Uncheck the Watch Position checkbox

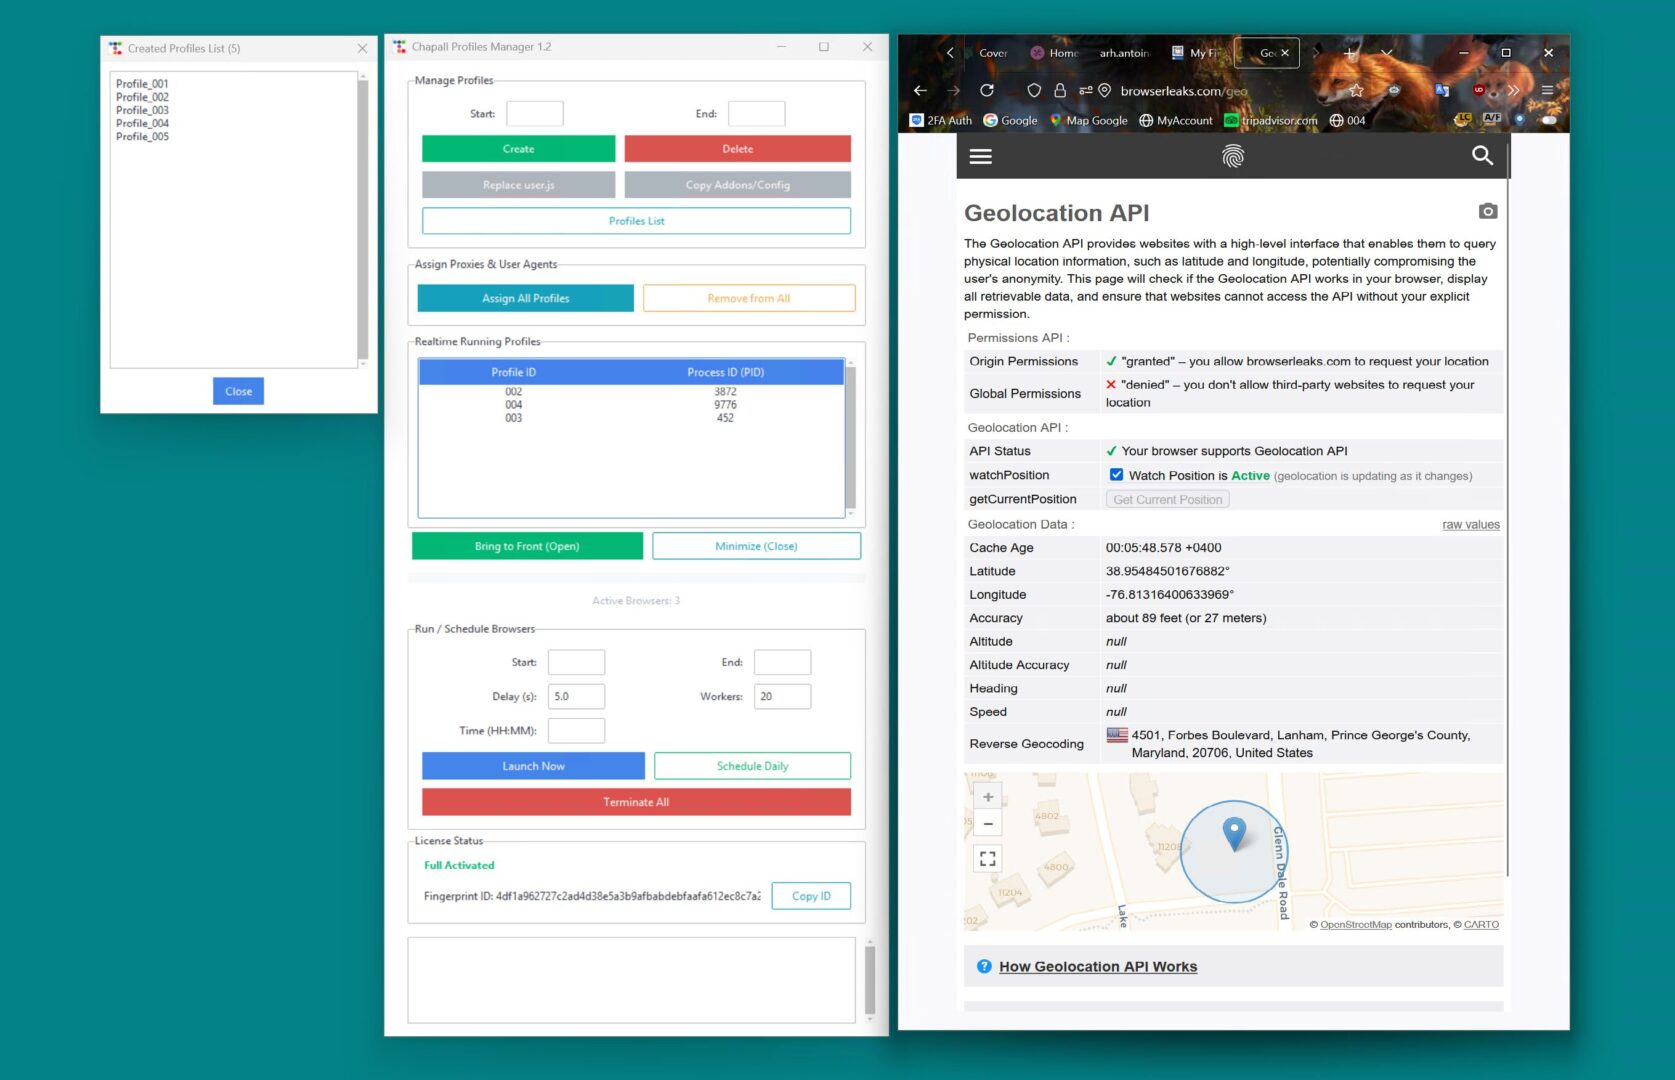coord(1116,475)
